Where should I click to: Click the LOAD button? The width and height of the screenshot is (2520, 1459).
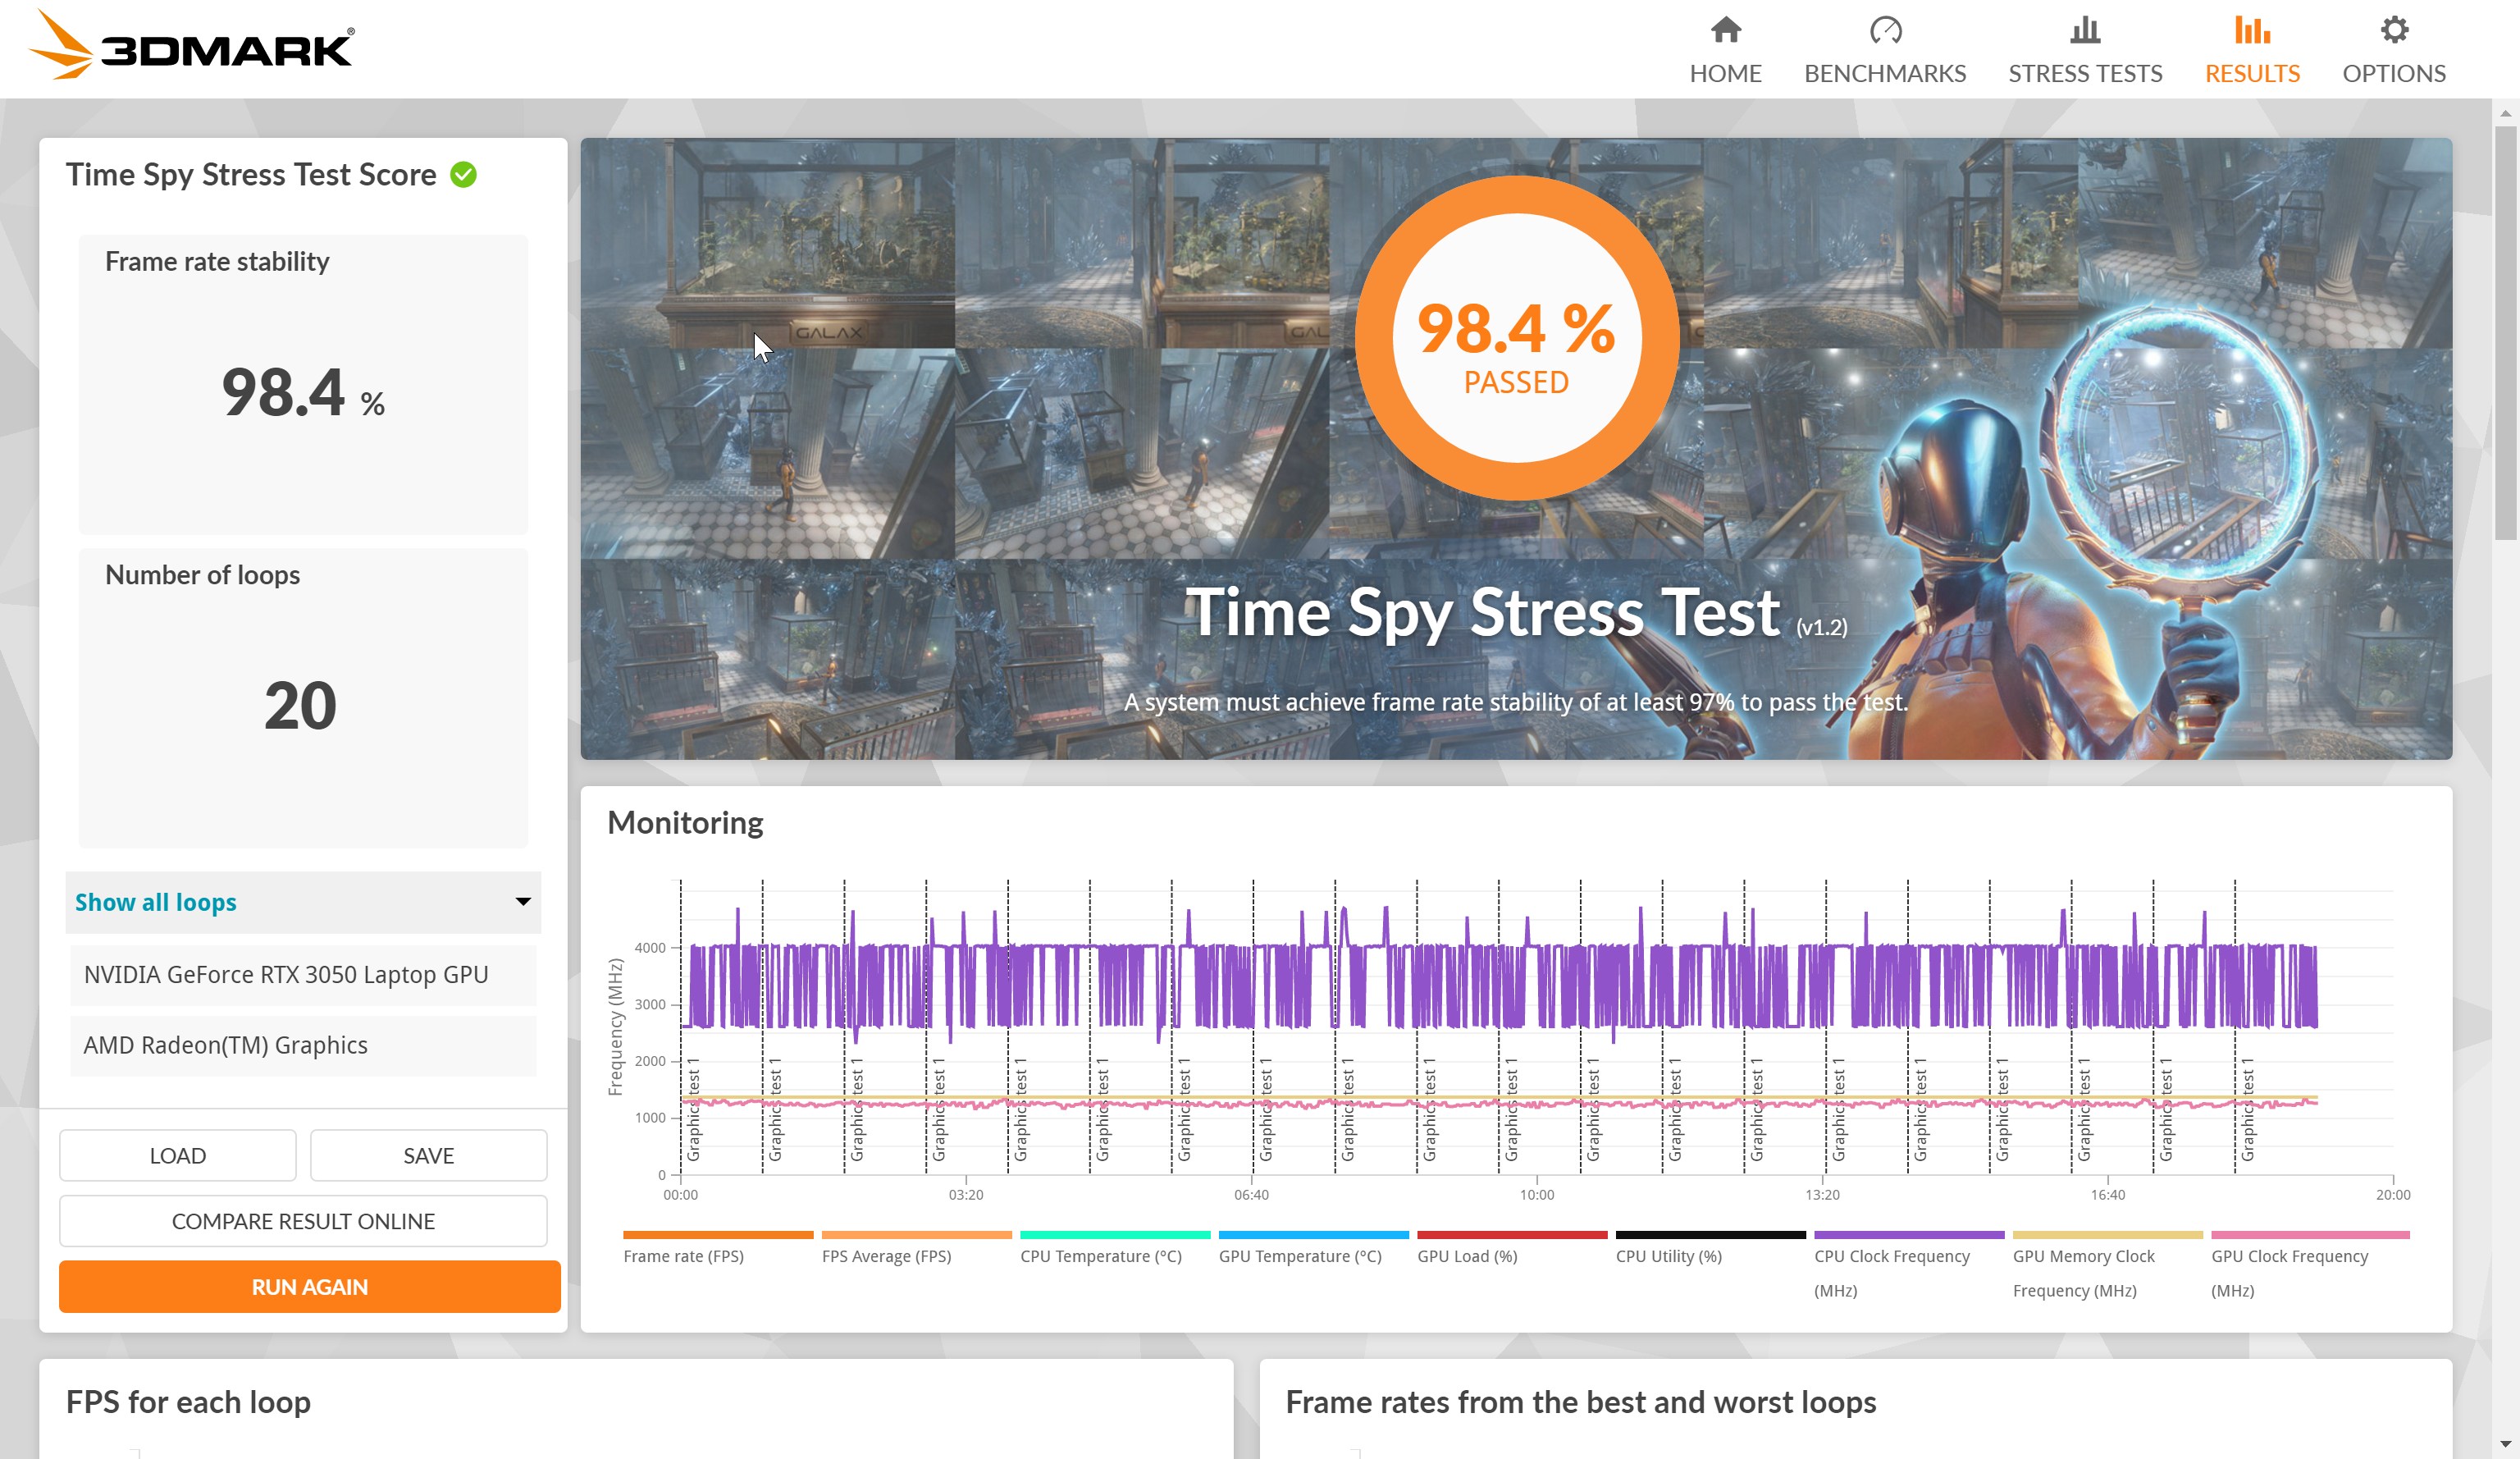[x=178, y=1156]
